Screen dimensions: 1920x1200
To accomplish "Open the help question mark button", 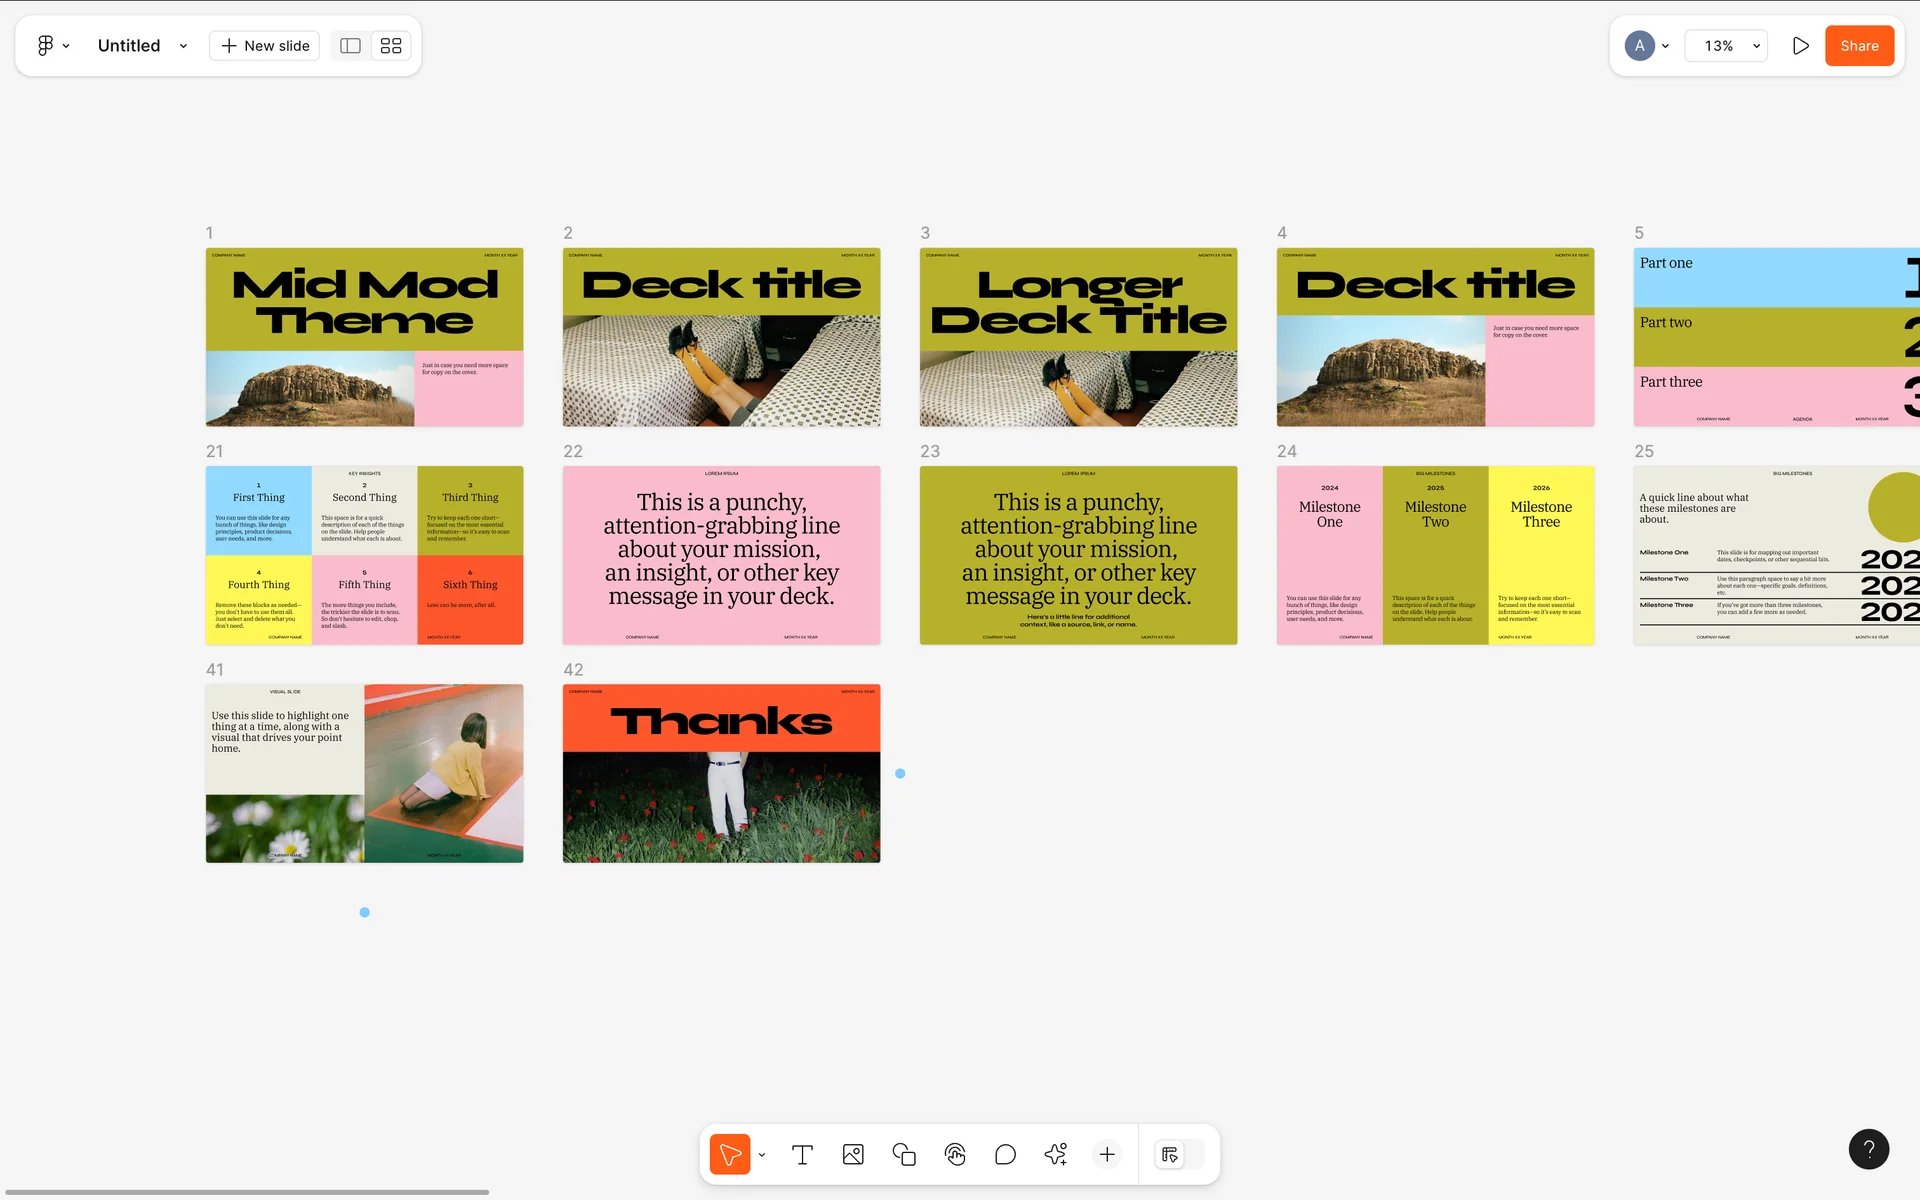I will pyautogui.click(x=1868, y=1149).
